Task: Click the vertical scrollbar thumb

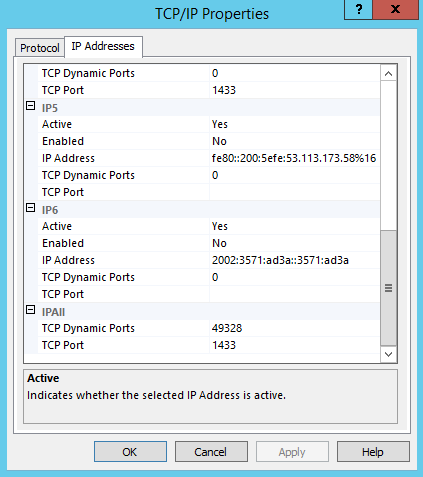Action: click(388, 288)
